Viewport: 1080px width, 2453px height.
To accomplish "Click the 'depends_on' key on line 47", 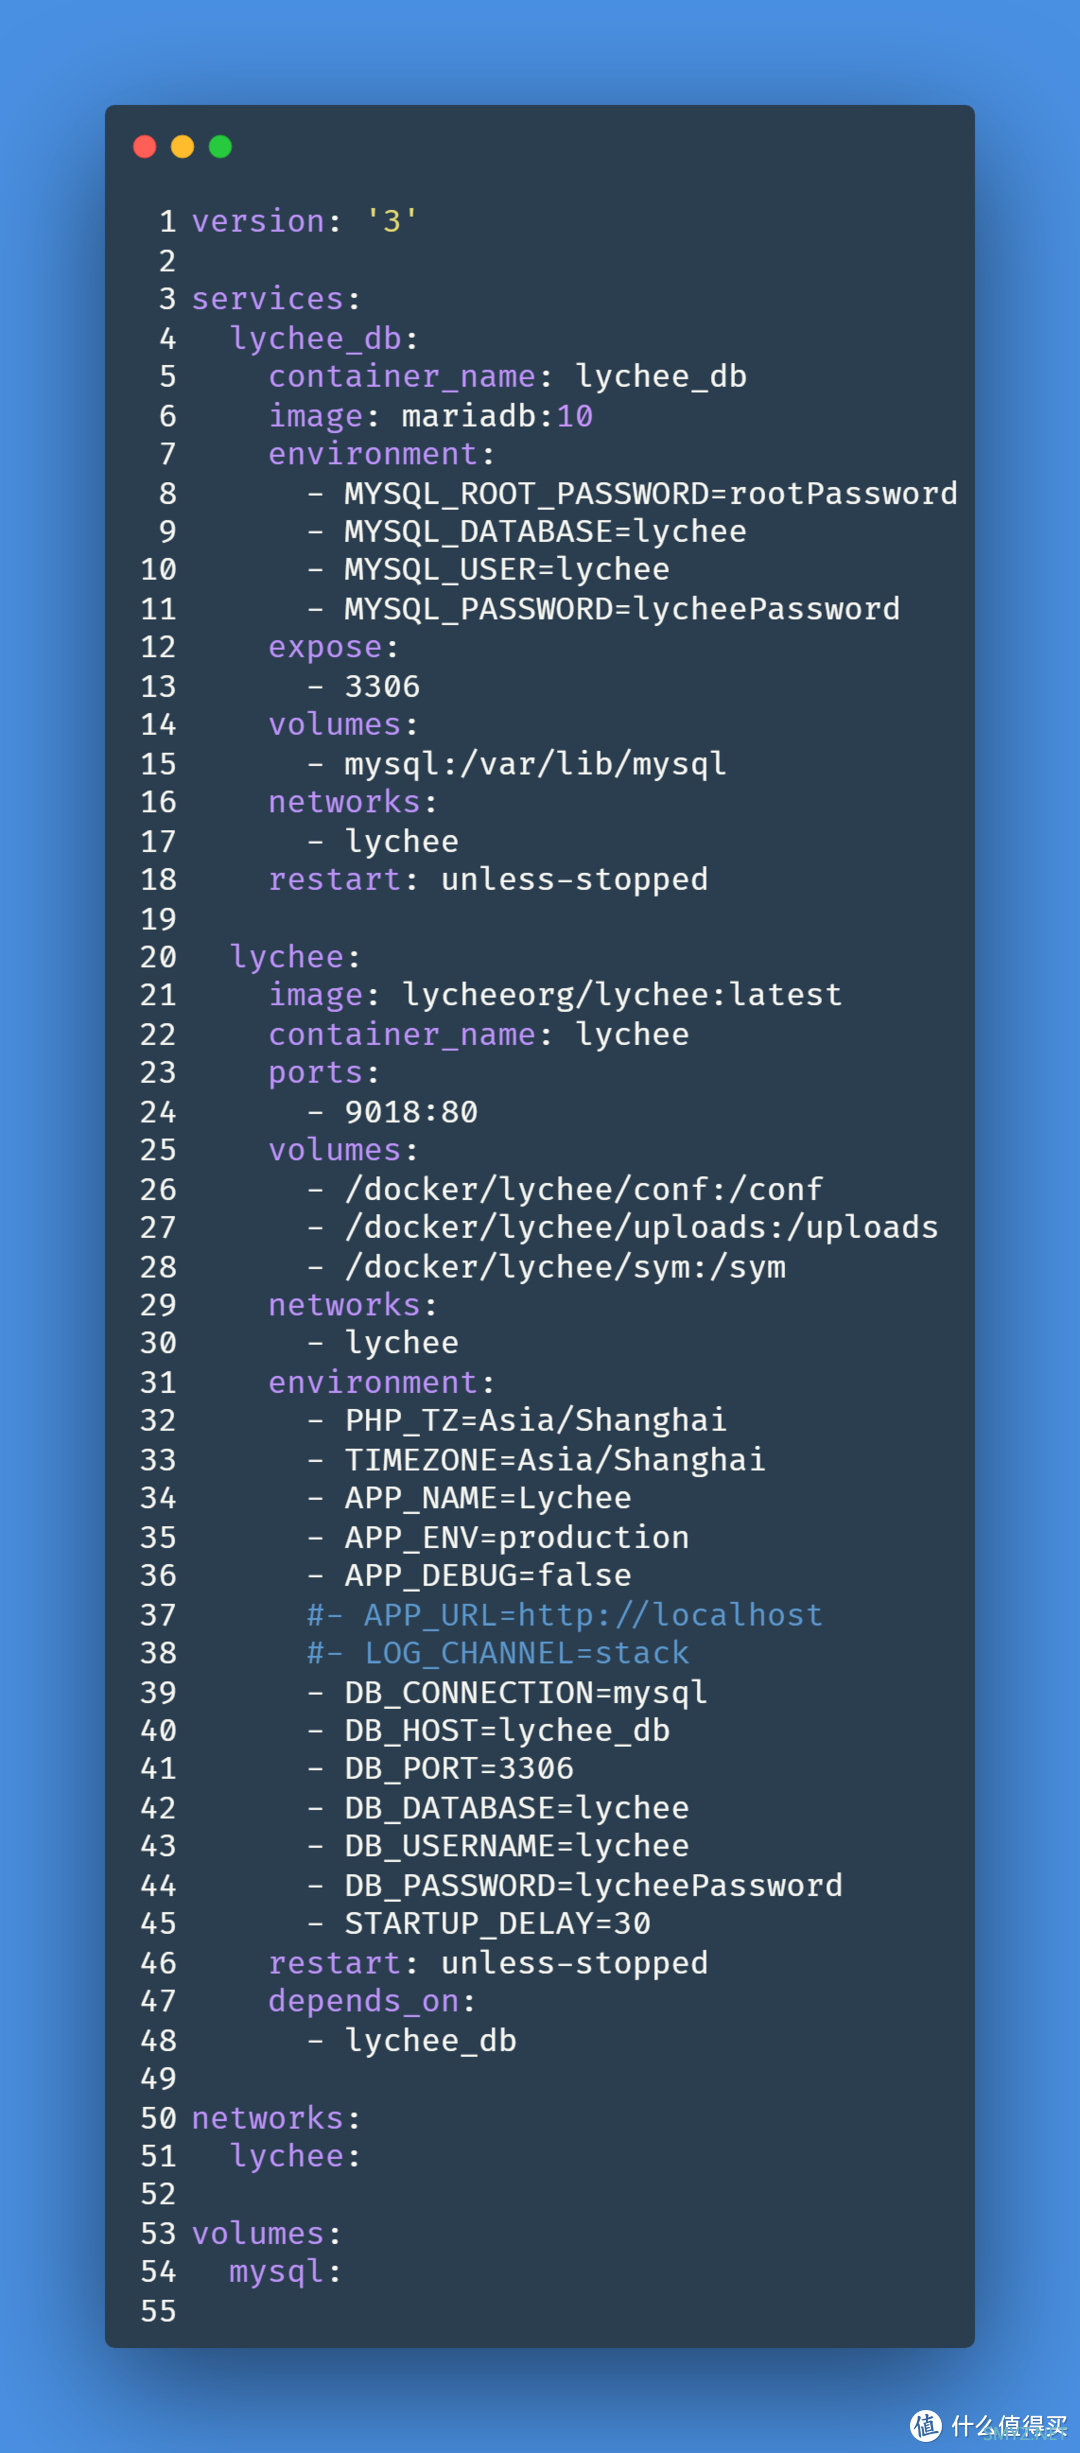I will (x=363, y=2002).
